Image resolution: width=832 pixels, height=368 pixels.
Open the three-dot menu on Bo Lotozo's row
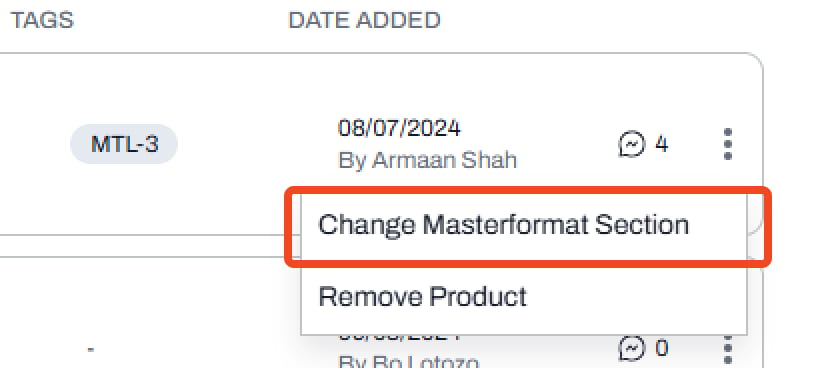[x=727, y=351]
